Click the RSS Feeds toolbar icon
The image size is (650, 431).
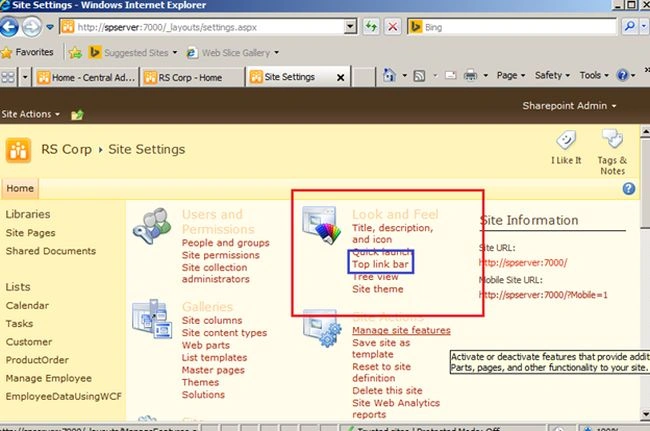tap(420, 76)
